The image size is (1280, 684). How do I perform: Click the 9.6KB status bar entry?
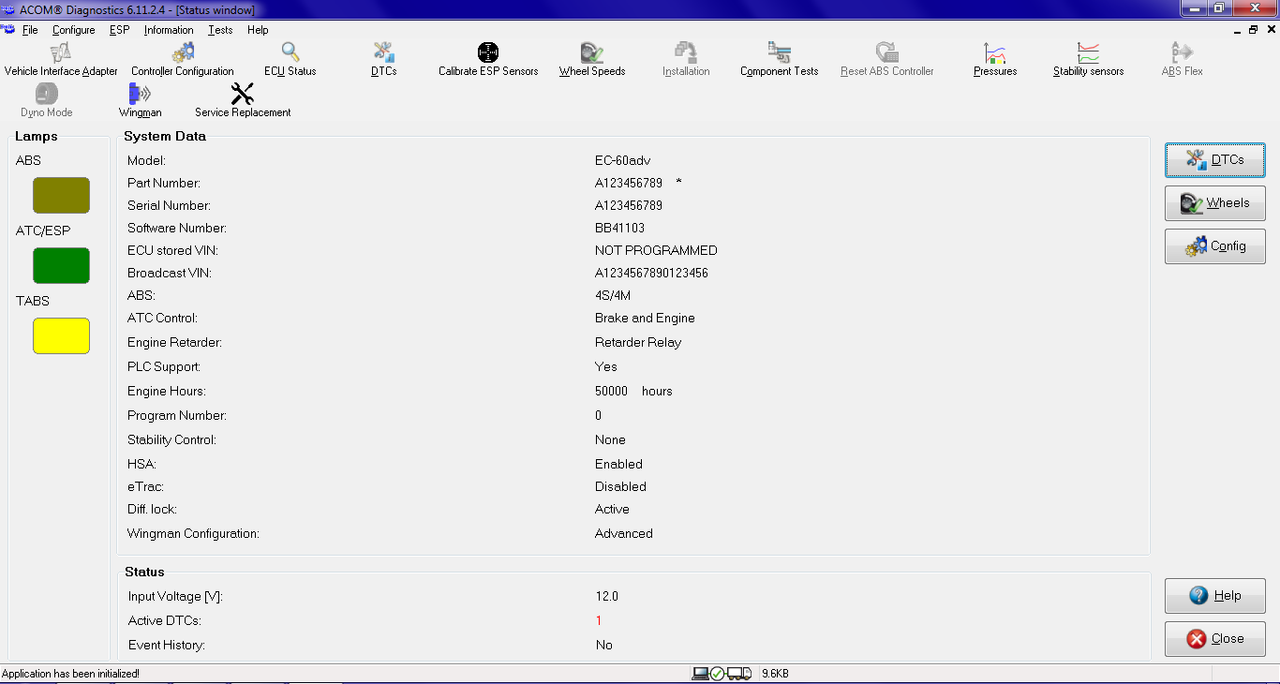point(775,674)
